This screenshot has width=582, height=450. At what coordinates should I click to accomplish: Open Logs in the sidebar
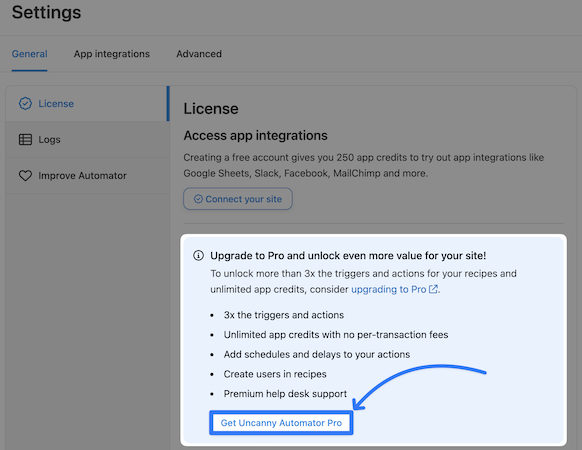(87, 140)
